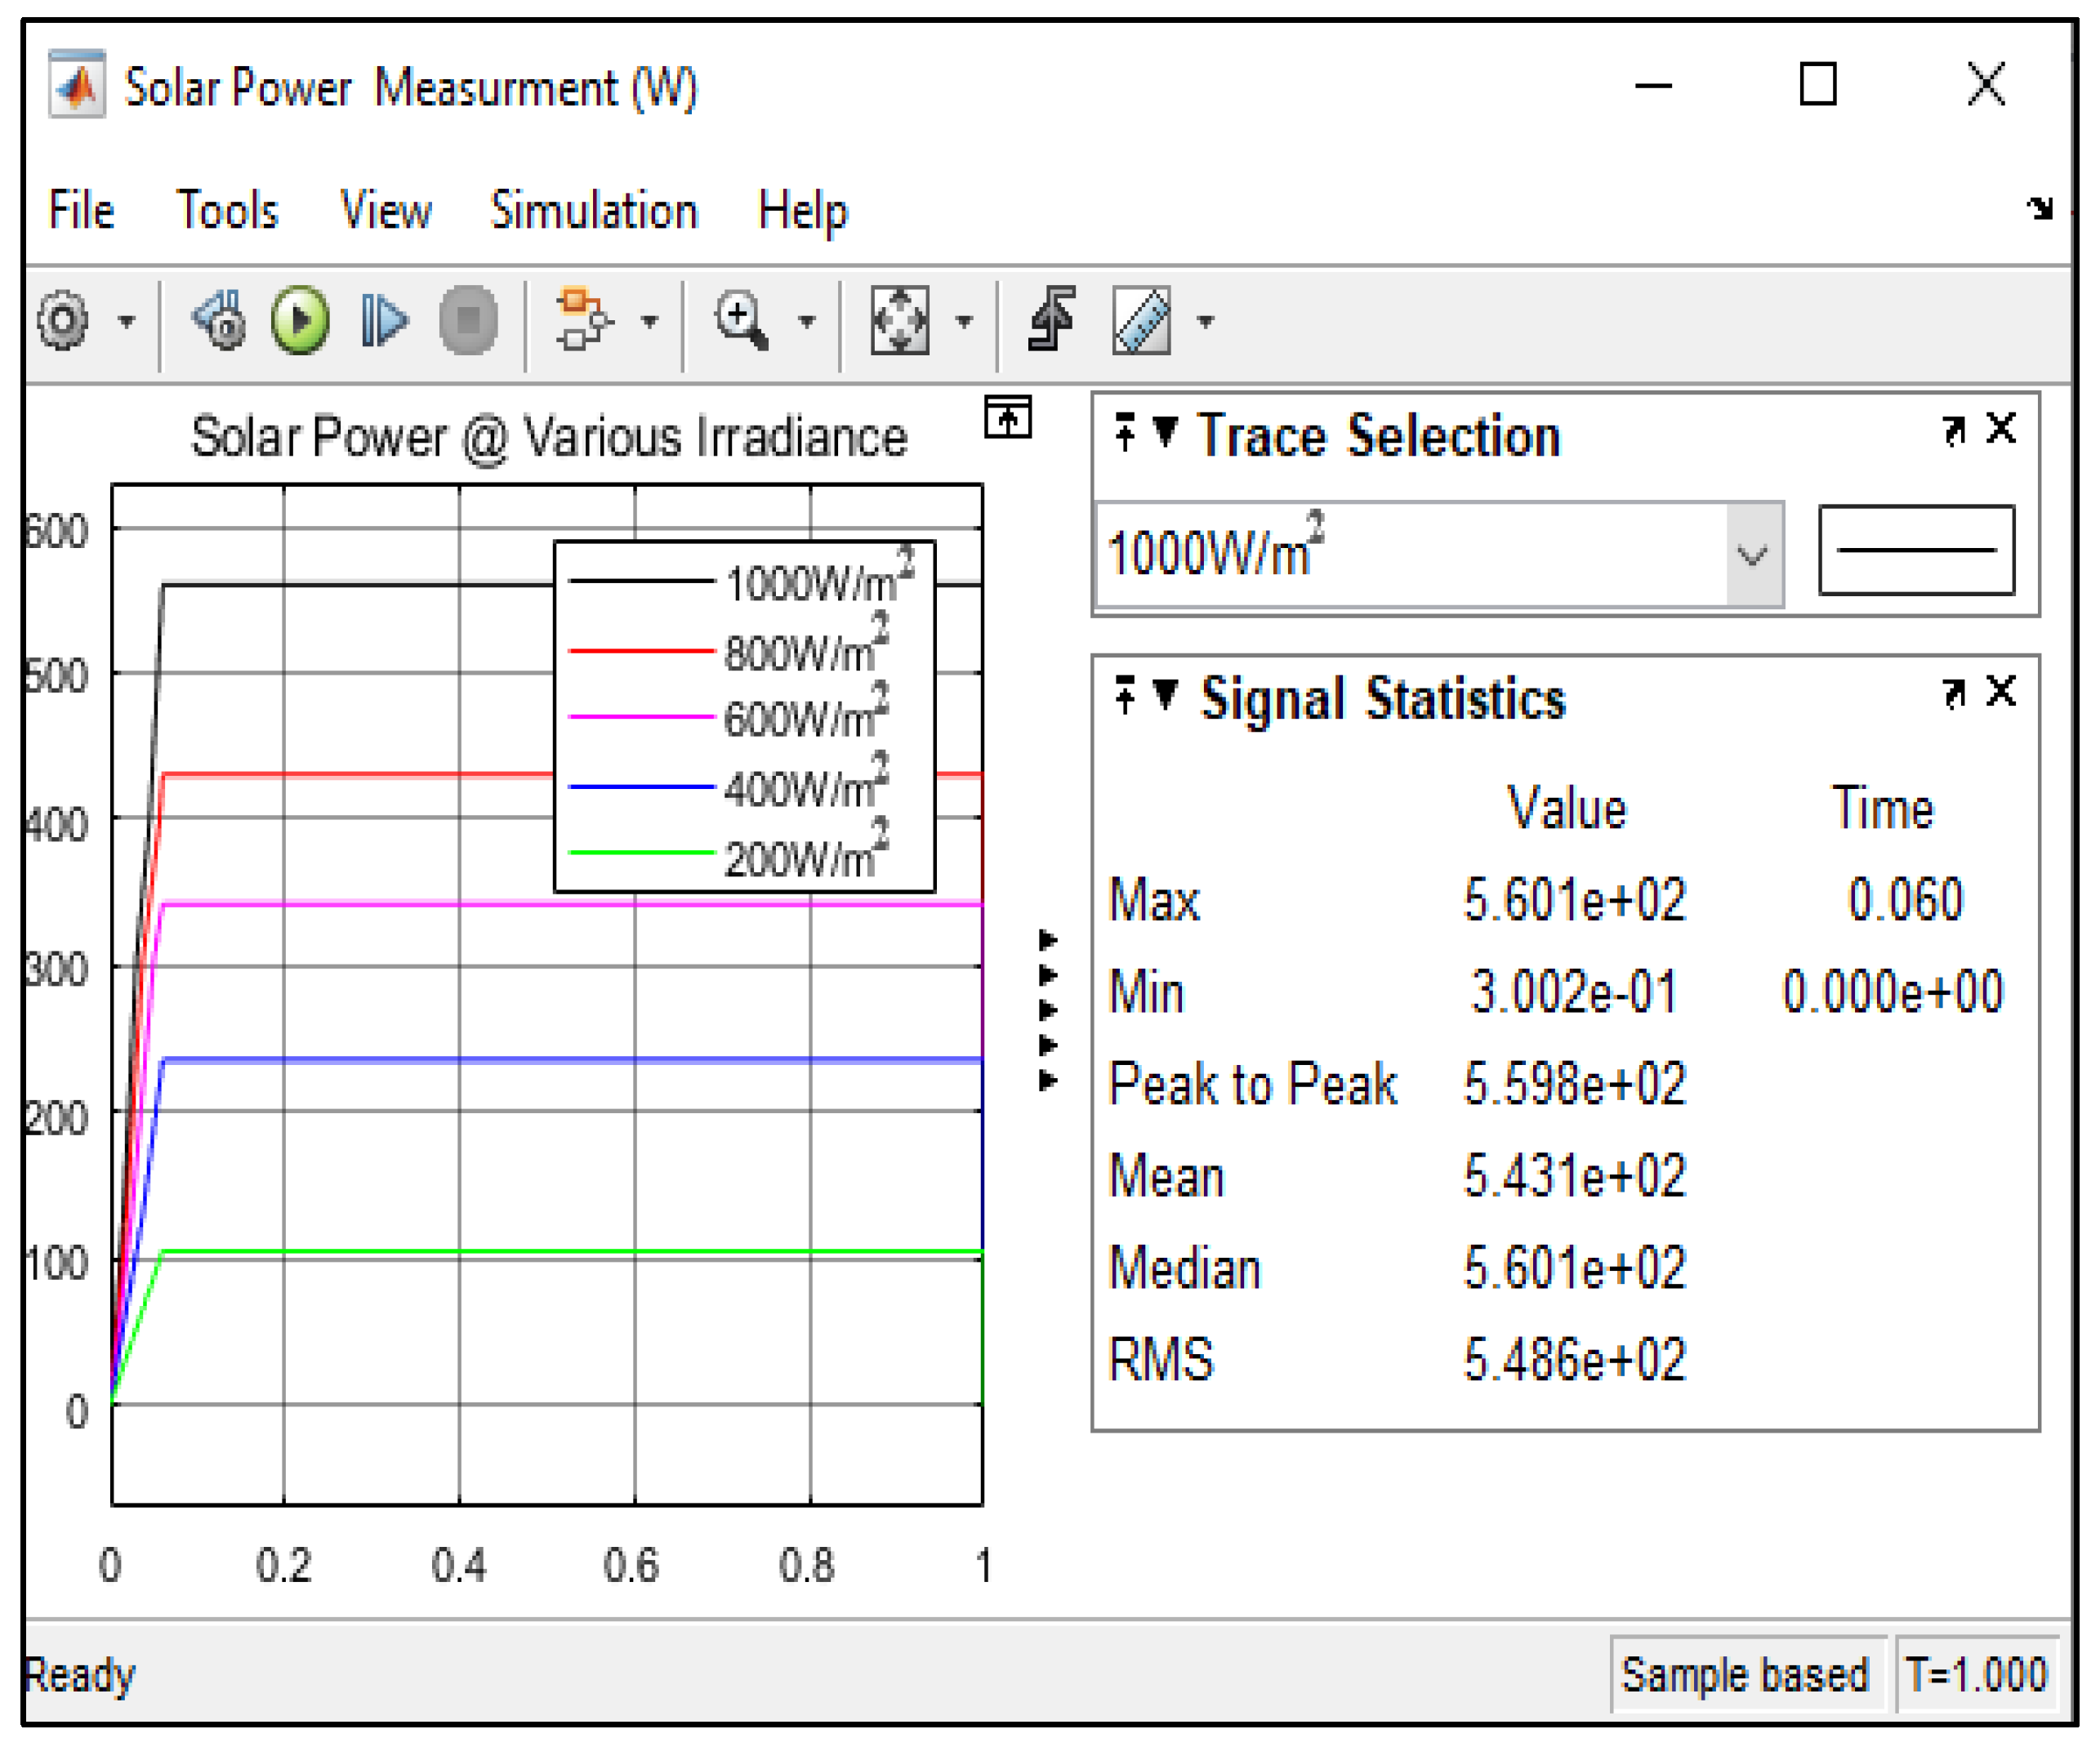Open the scope configuration gear icon
Image resolution: width=2100 pixels, height=1747 pixels.
63,321
